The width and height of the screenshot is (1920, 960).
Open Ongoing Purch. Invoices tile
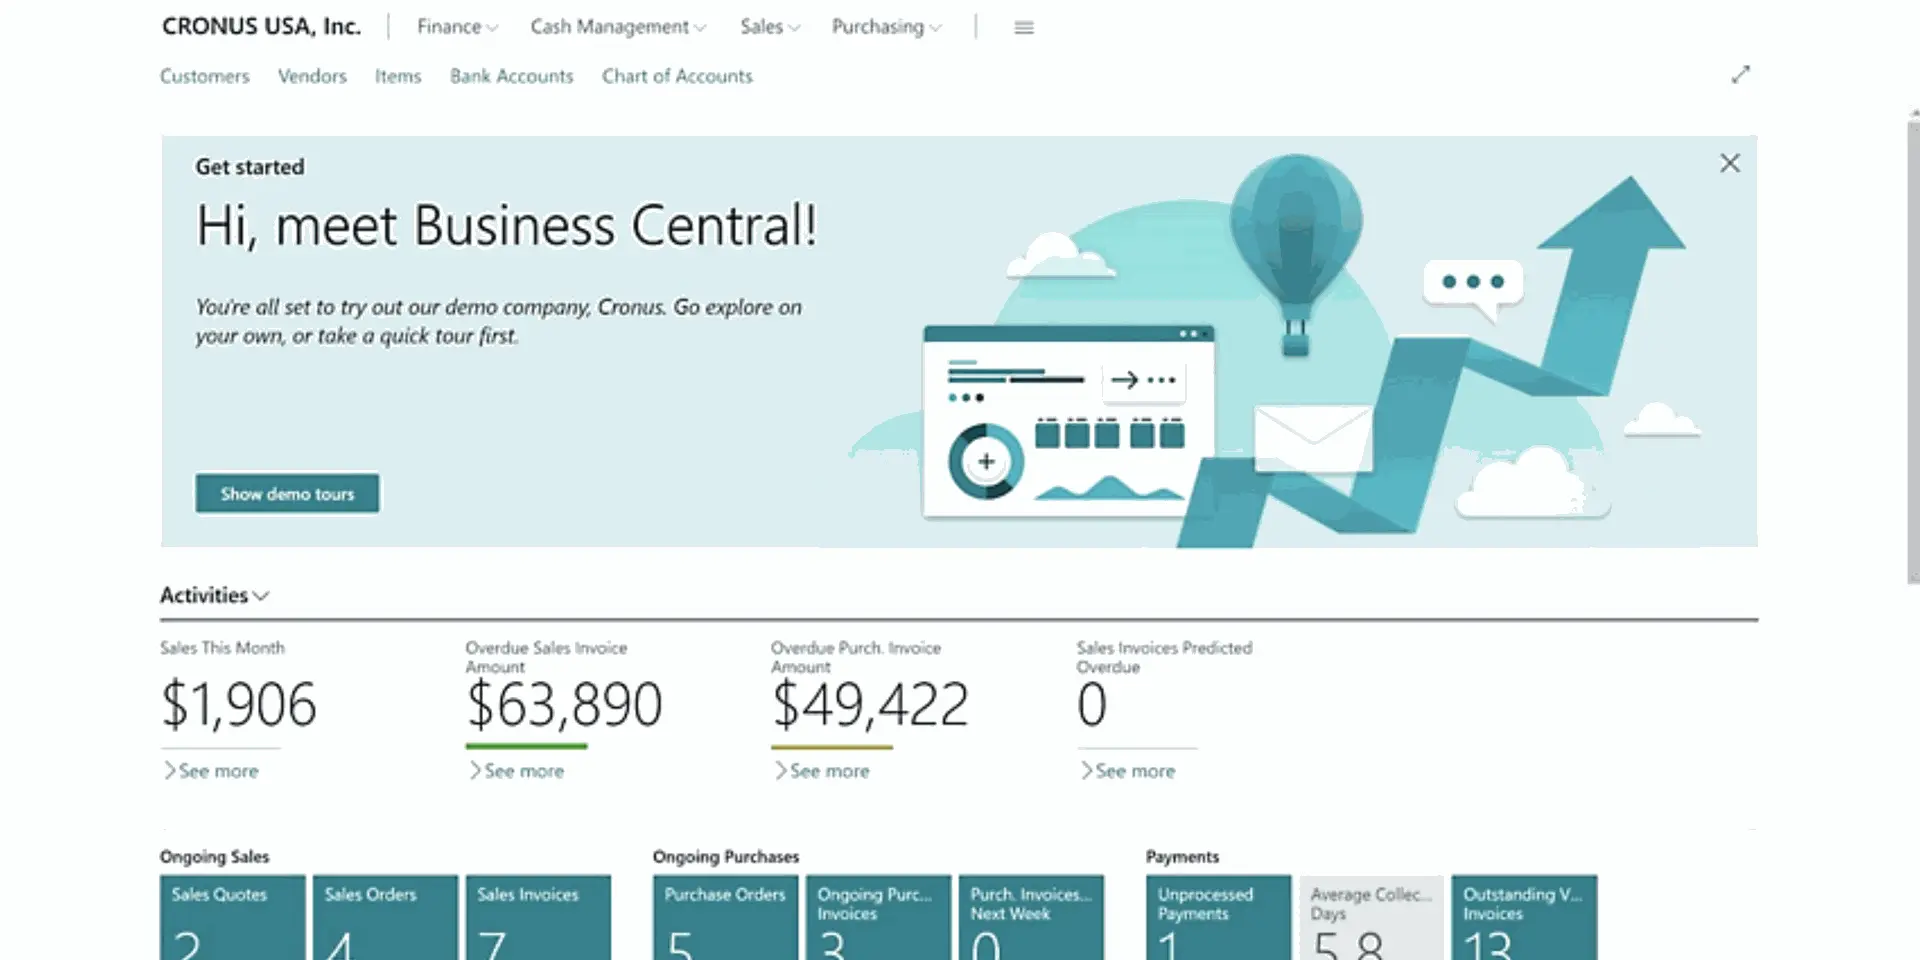point(879,918)
